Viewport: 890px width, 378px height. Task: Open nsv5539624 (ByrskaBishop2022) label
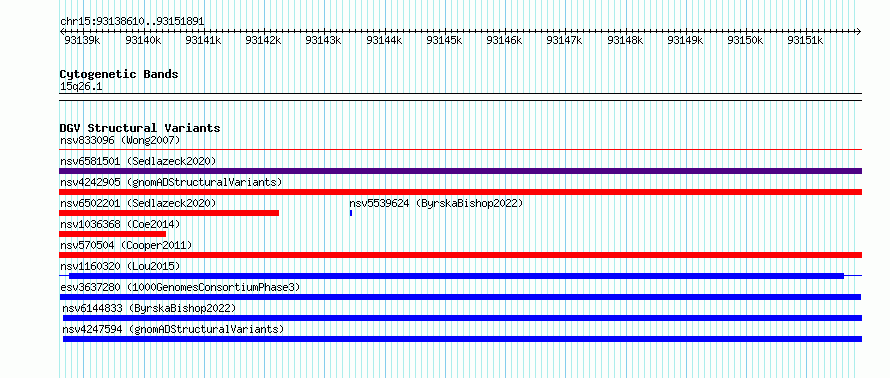pyautogui.click(x=436, y=203)
